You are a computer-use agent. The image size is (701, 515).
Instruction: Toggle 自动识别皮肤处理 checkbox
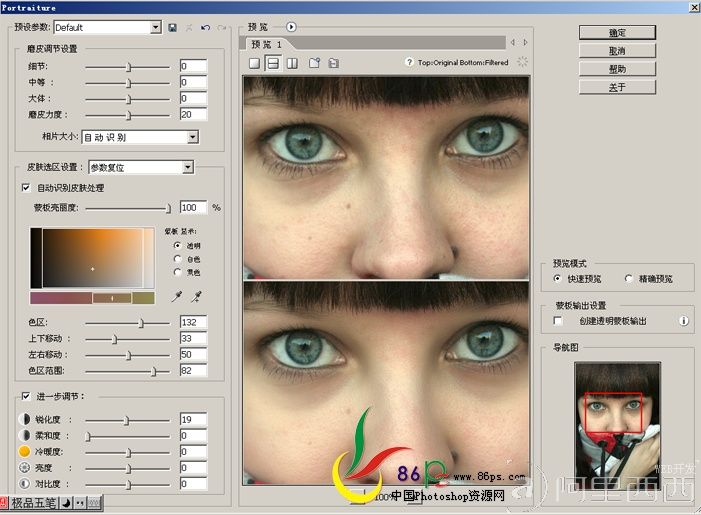(26, 187)
